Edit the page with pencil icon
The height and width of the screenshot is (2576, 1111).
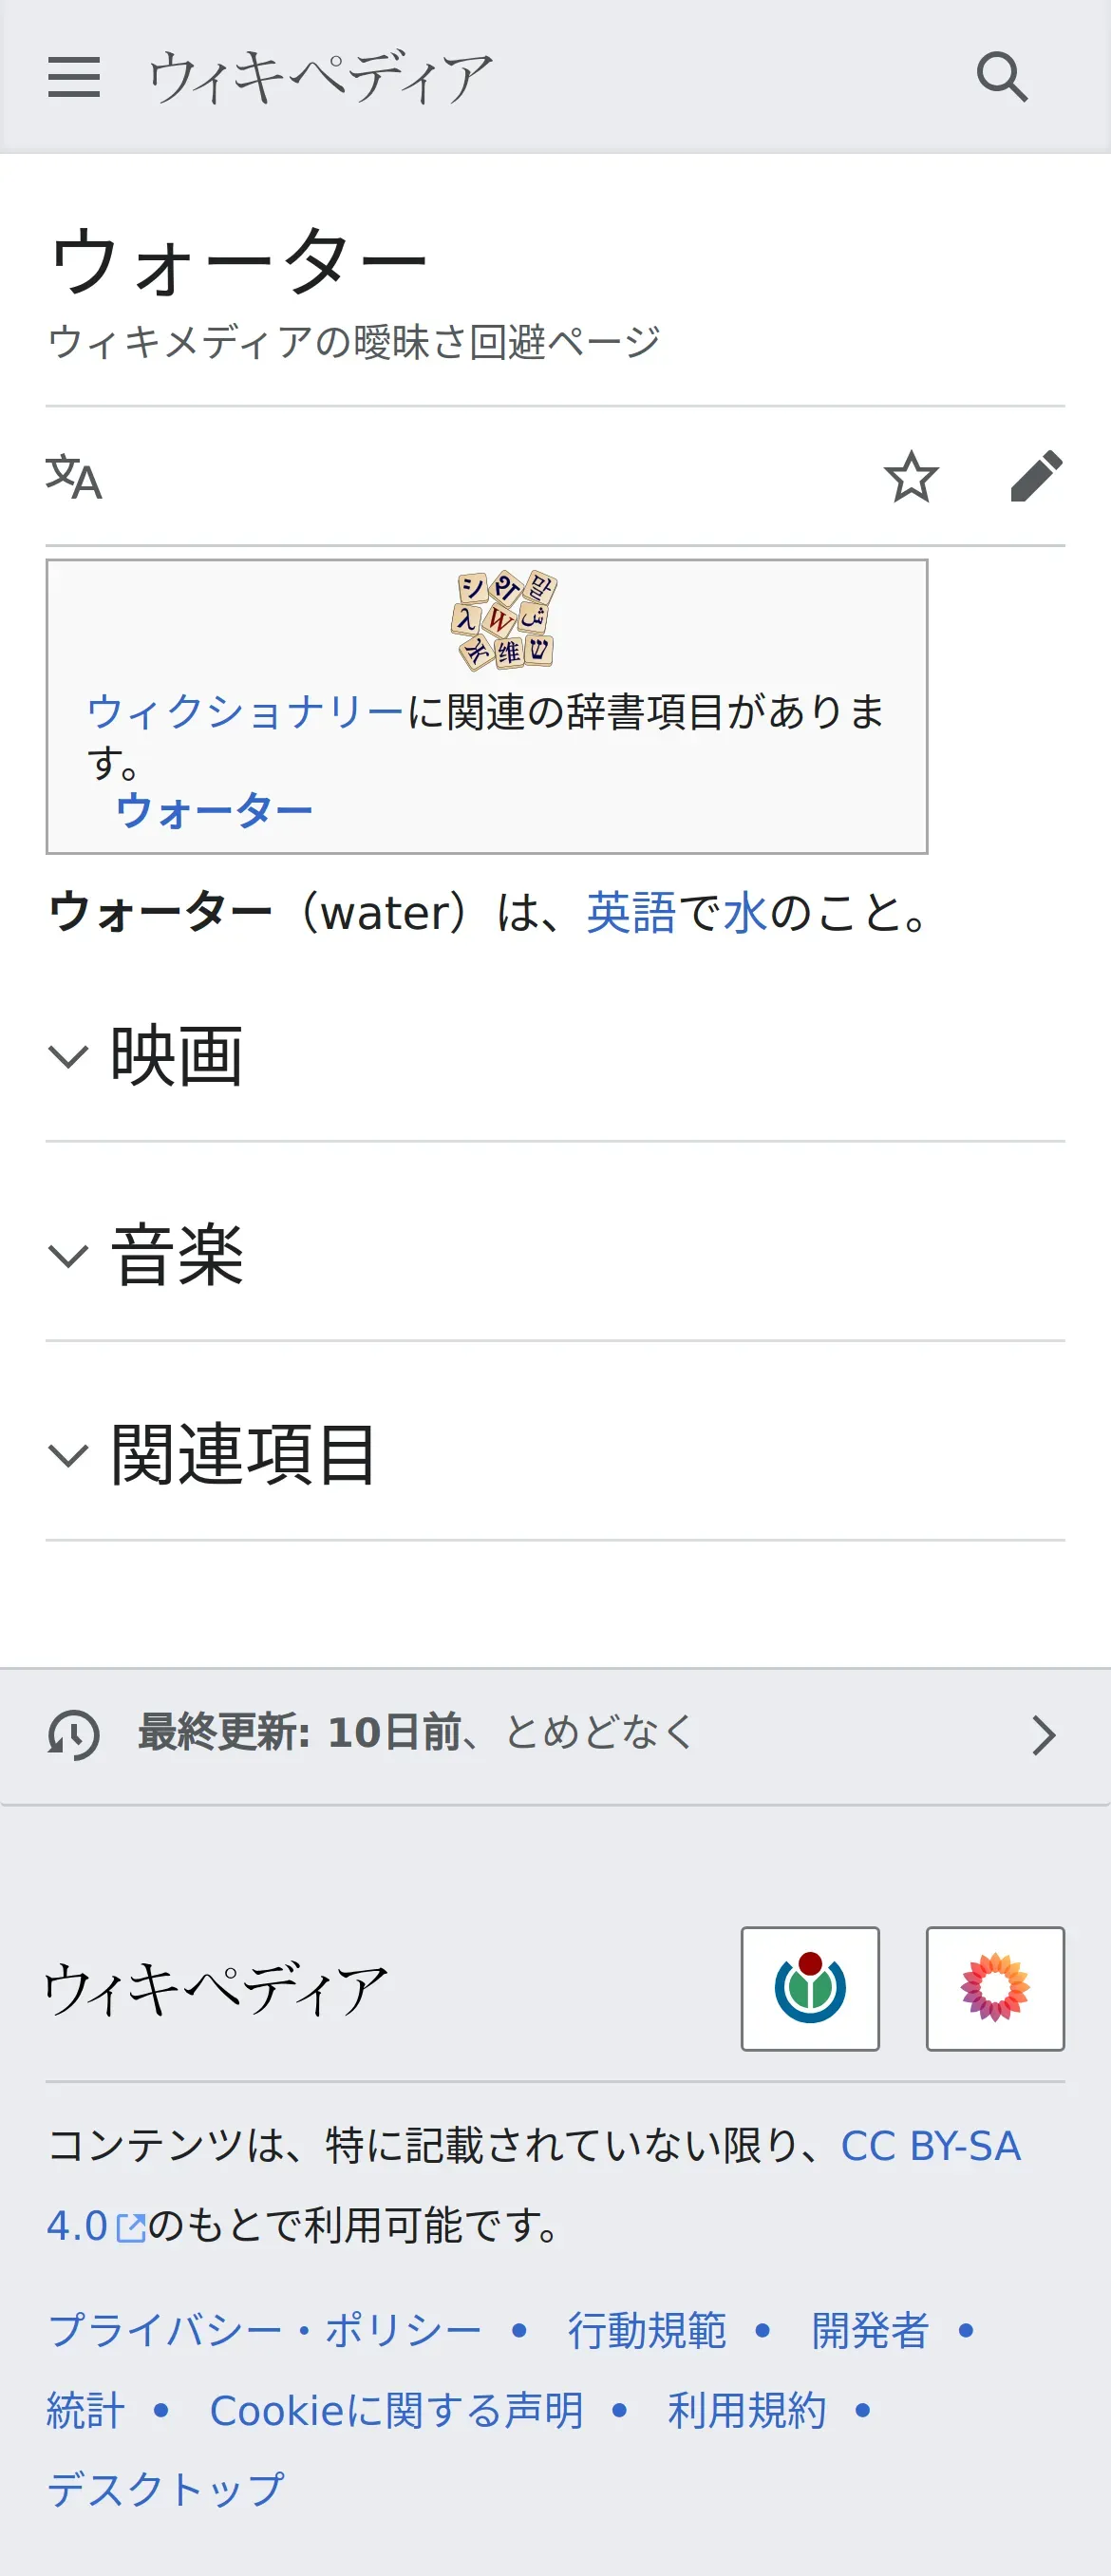[1035, 476]
